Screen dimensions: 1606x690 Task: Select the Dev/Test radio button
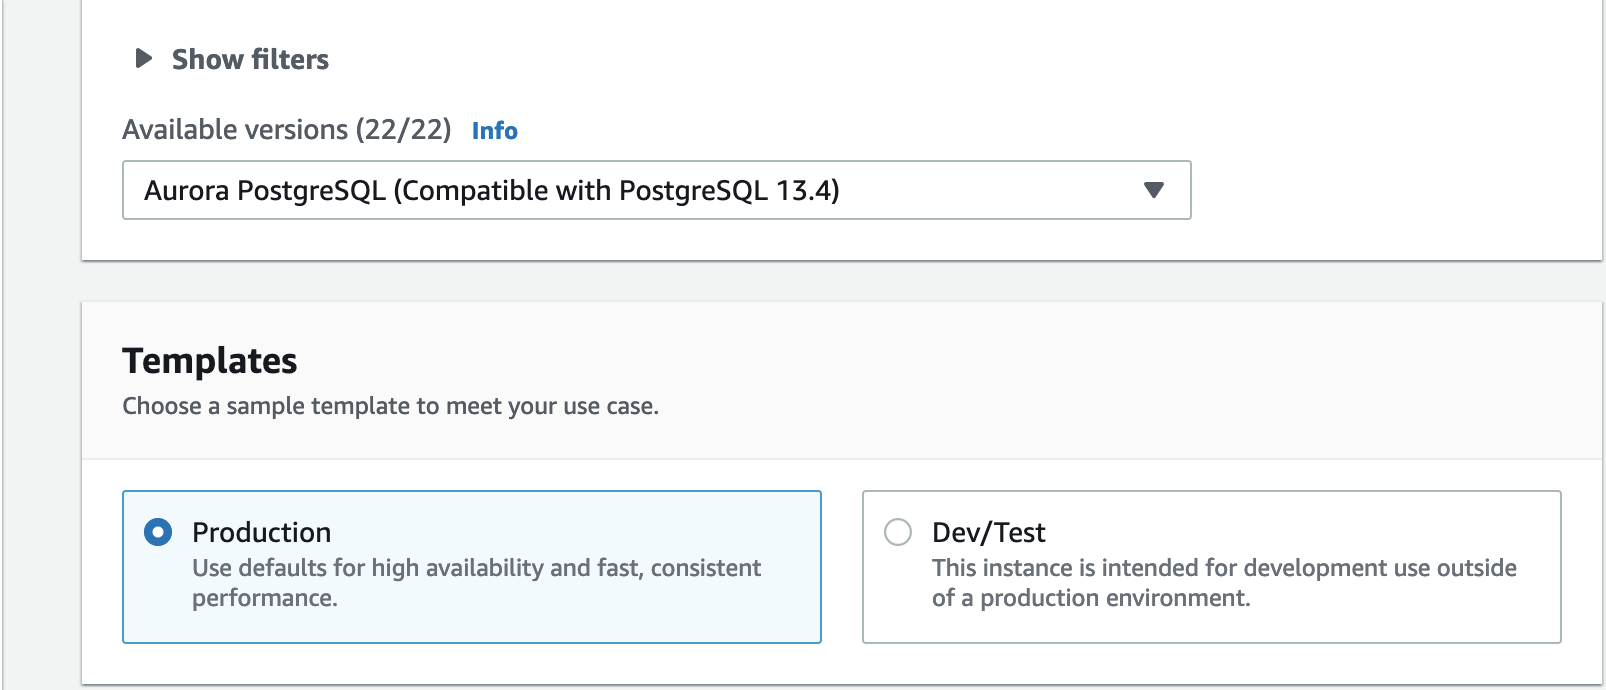tap(898, 532)
